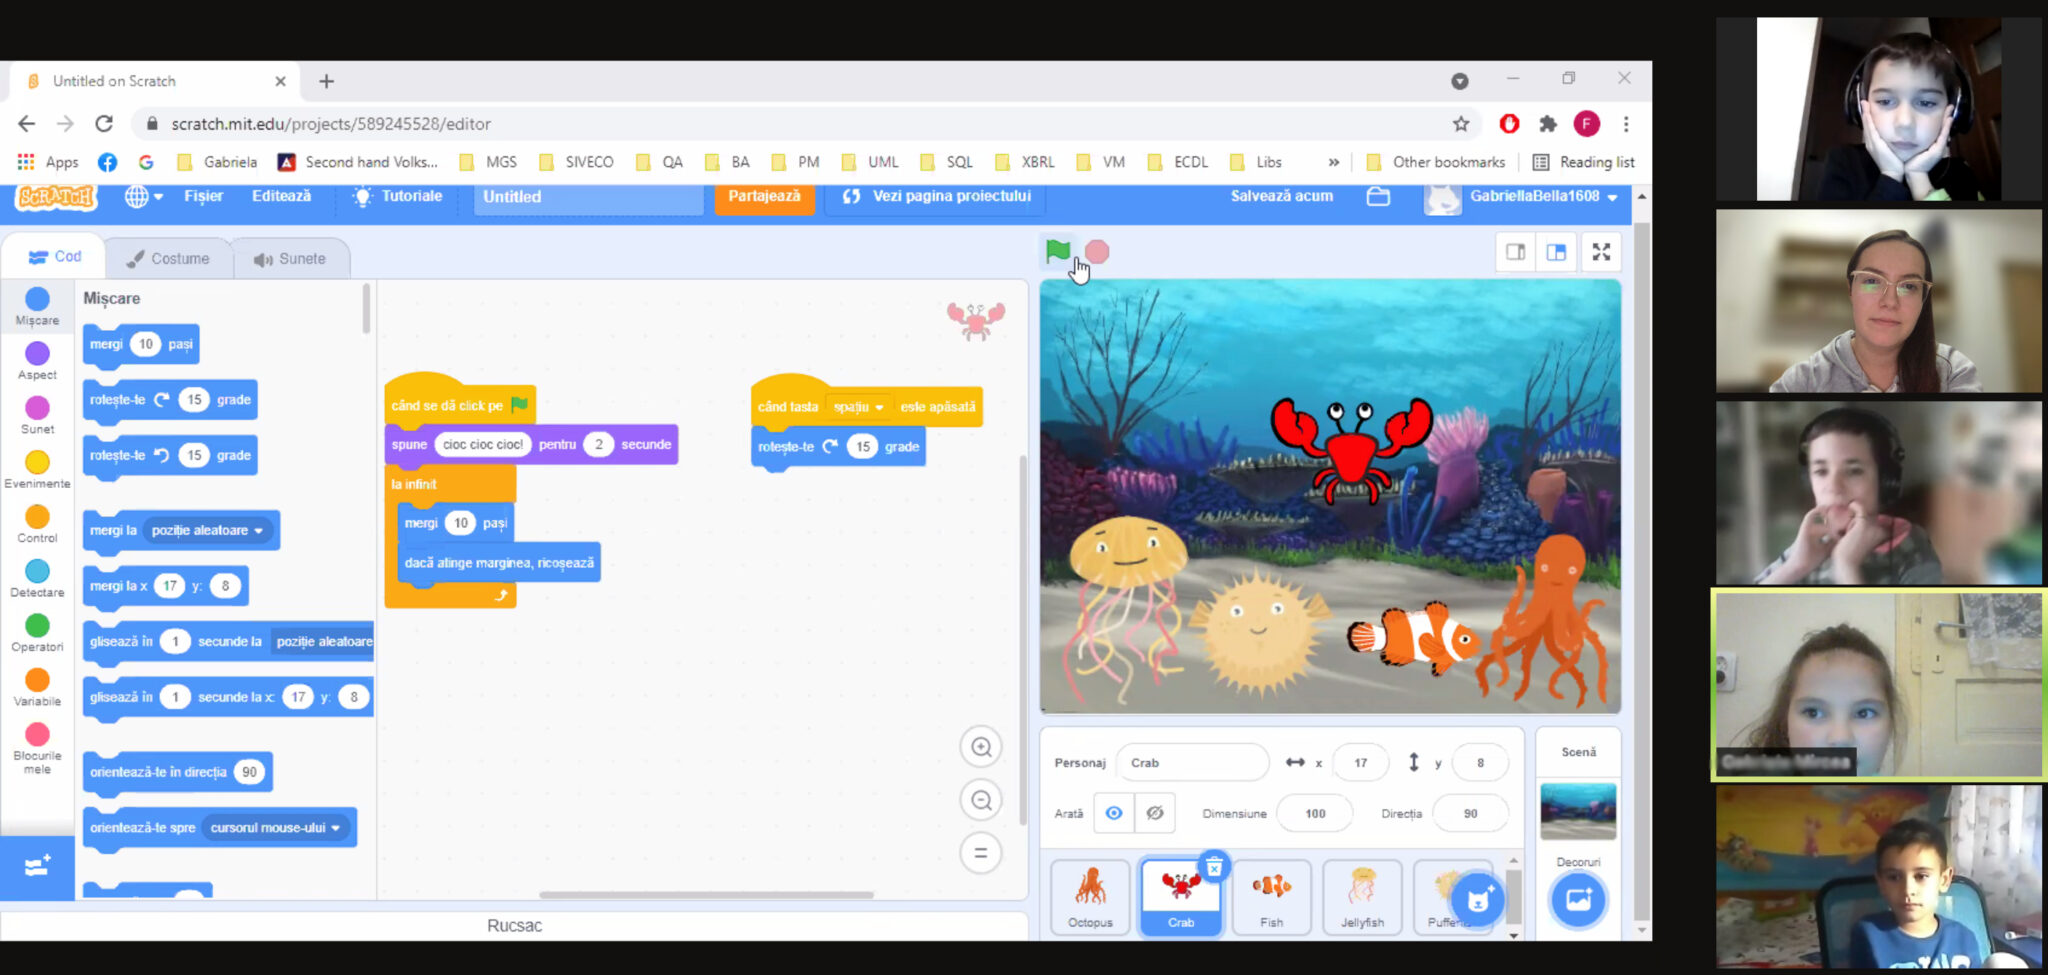Click the Adaugă extensie icon at bottom left

37,866
